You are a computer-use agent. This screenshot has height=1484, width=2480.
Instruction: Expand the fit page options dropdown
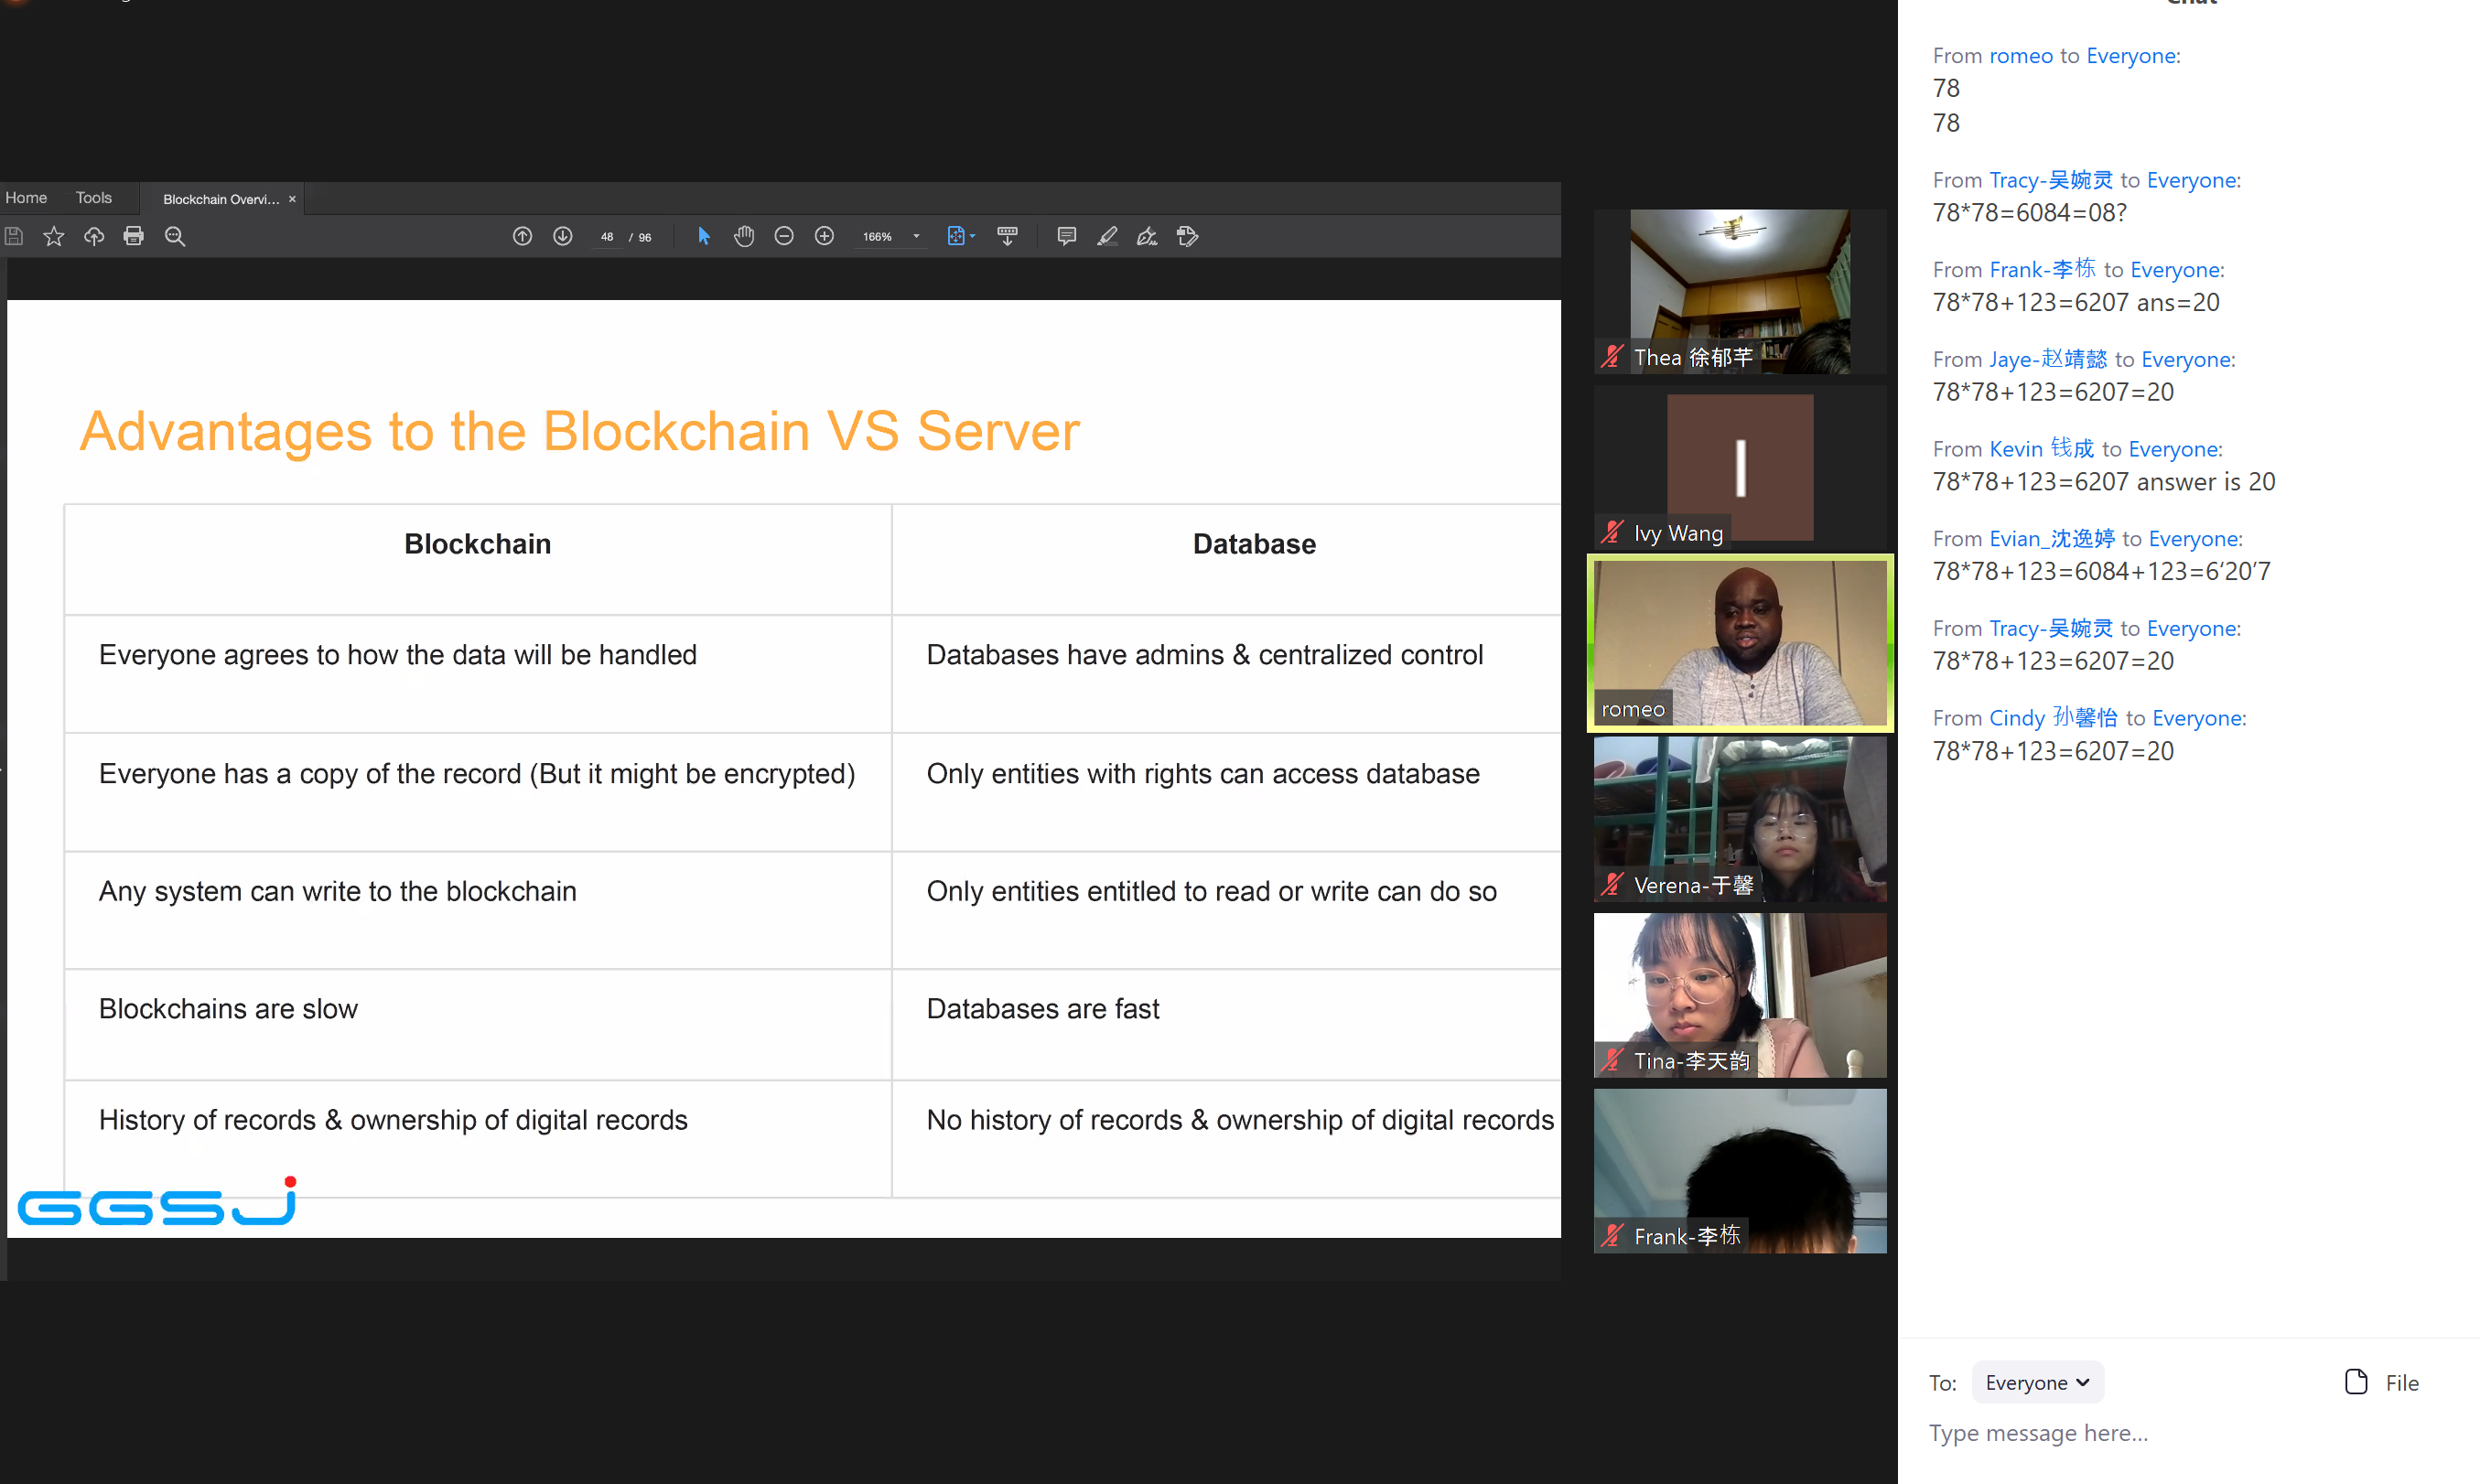[972, 236]
